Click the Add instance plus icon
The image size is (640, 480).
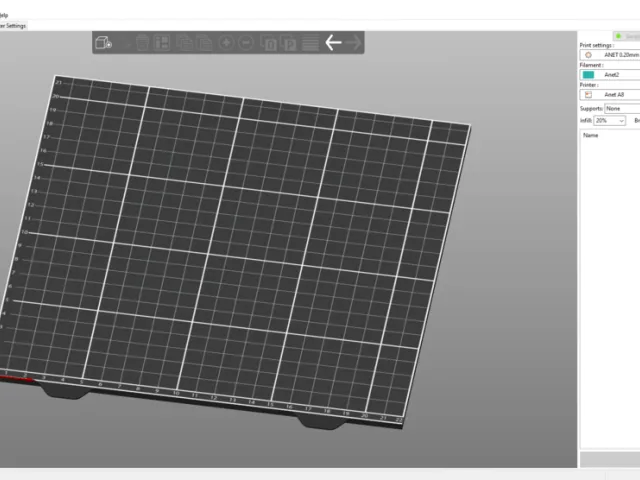(x=226, y=42)
